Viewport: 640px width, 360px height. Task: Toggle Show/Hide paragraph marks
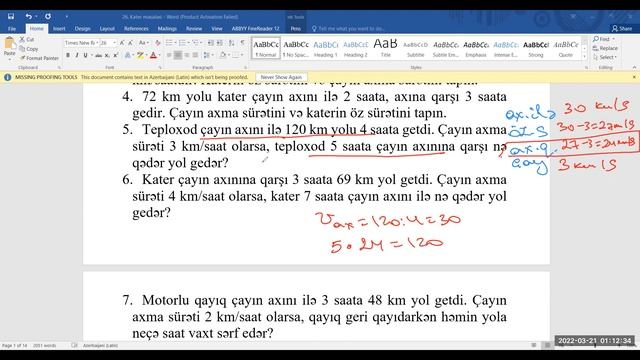pos(243,43)
